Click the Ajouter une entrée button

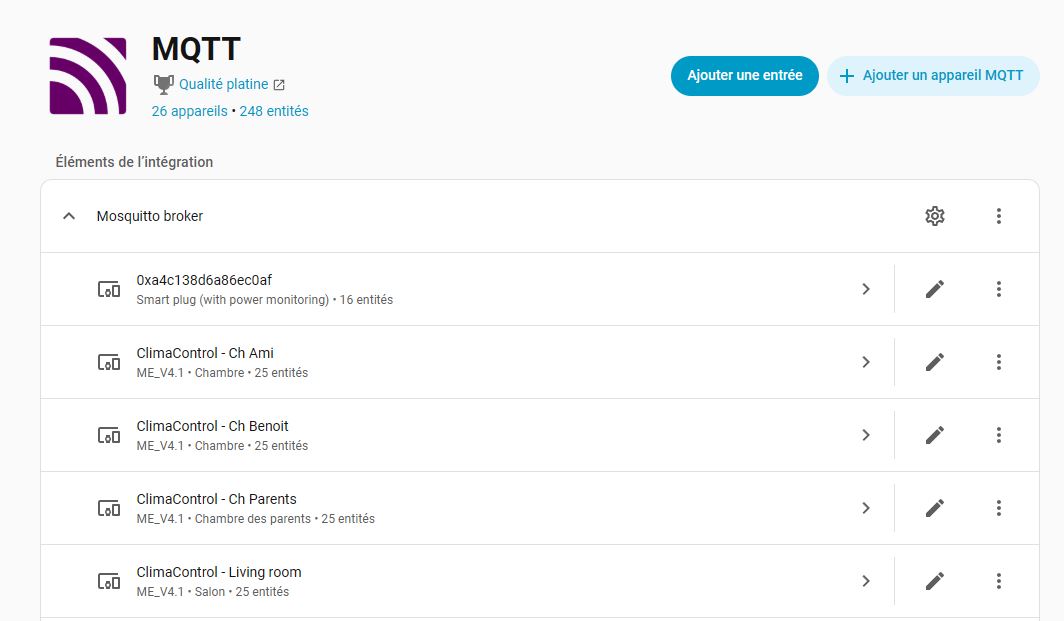coord(744,75)
